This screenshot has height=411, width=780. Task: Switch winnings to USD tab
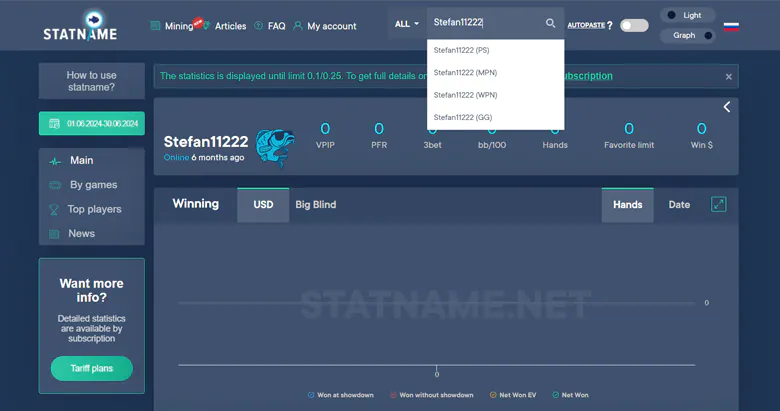(263, 205)
